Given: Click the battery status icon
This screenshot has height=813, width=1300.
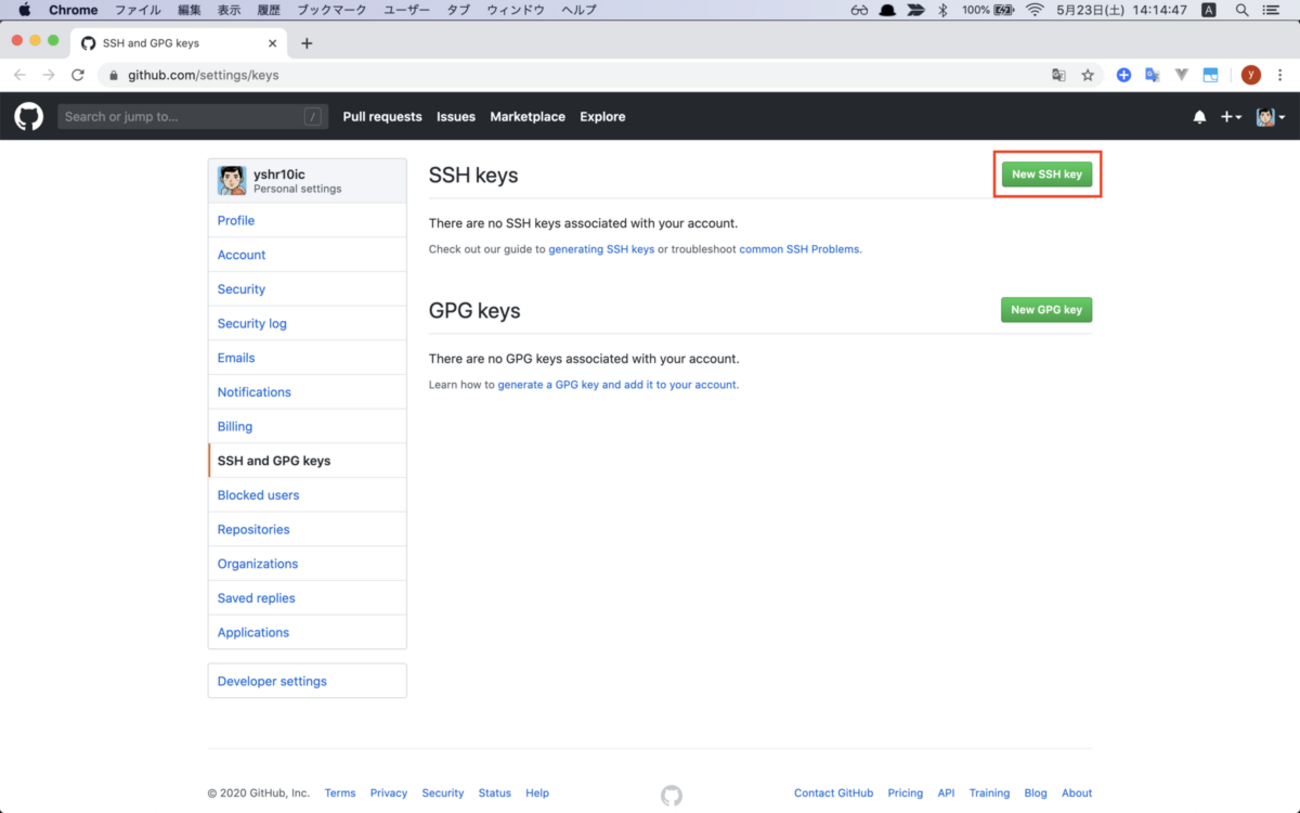Looking at the screenshot, I should pyautogui.click(x=1004, y=10).
